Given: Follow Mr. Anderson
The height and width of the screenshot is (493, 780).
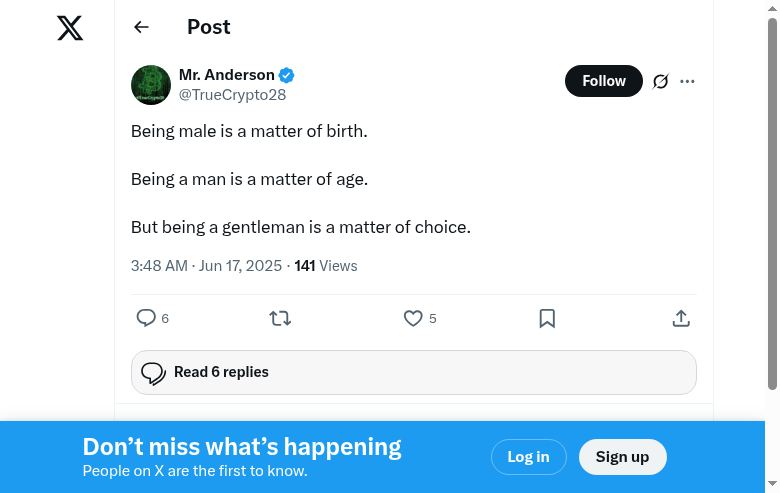Looking at the screenshot, I should click(604, 81).
